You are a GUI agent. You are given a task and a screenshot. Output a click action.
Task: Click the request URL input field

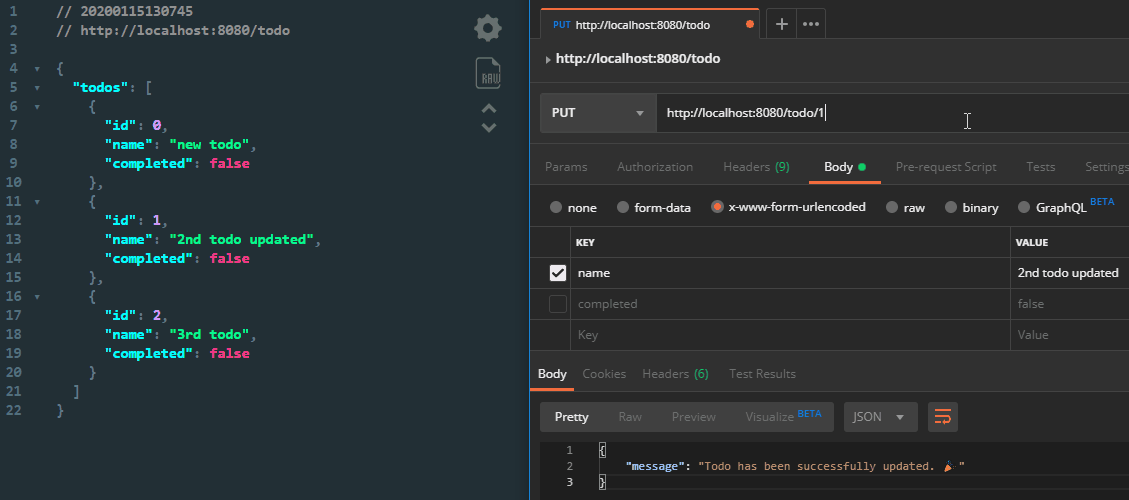pos(892,113)
